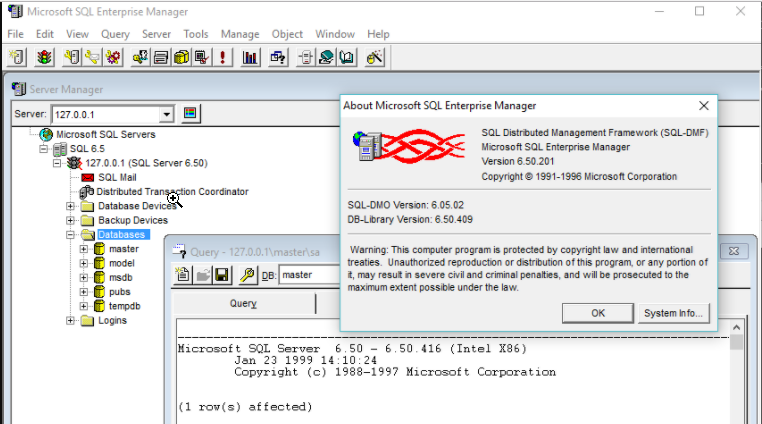Select the tempdb database in tree
762x424 pixels.
(x=124, y=306)
